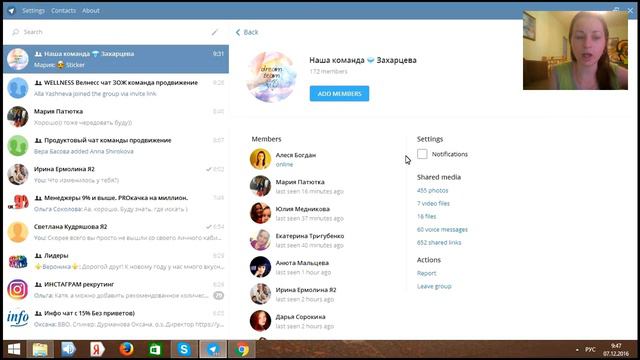Screen dimensions: 640x360
Task: Open the Наша команда Захарцева chat
Action: click(116, 59)
